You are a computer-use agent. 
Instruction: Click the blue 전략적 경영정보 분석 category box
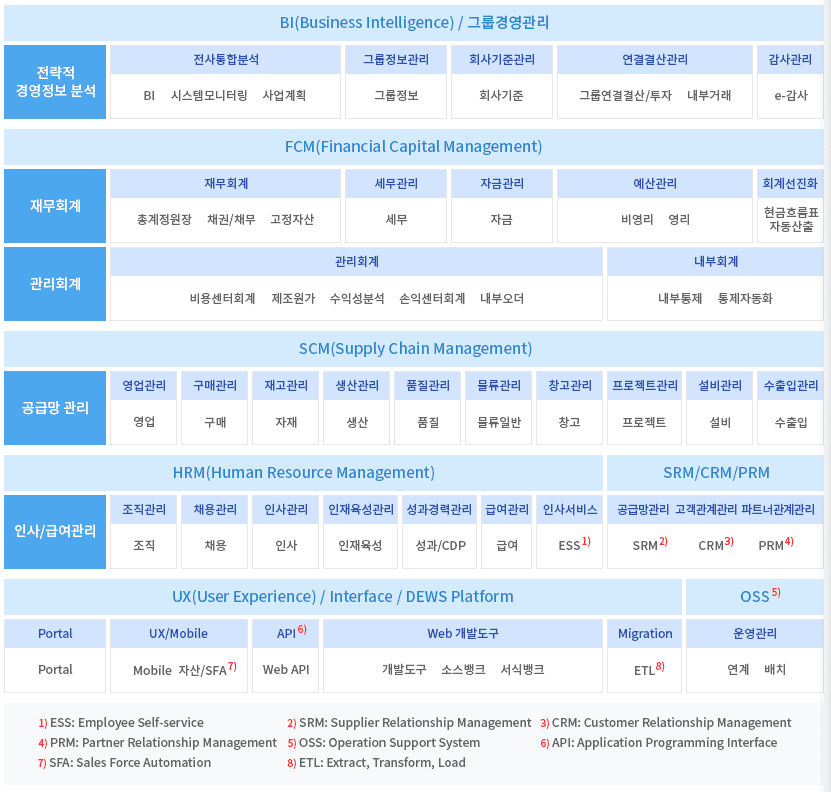[55, 82]
